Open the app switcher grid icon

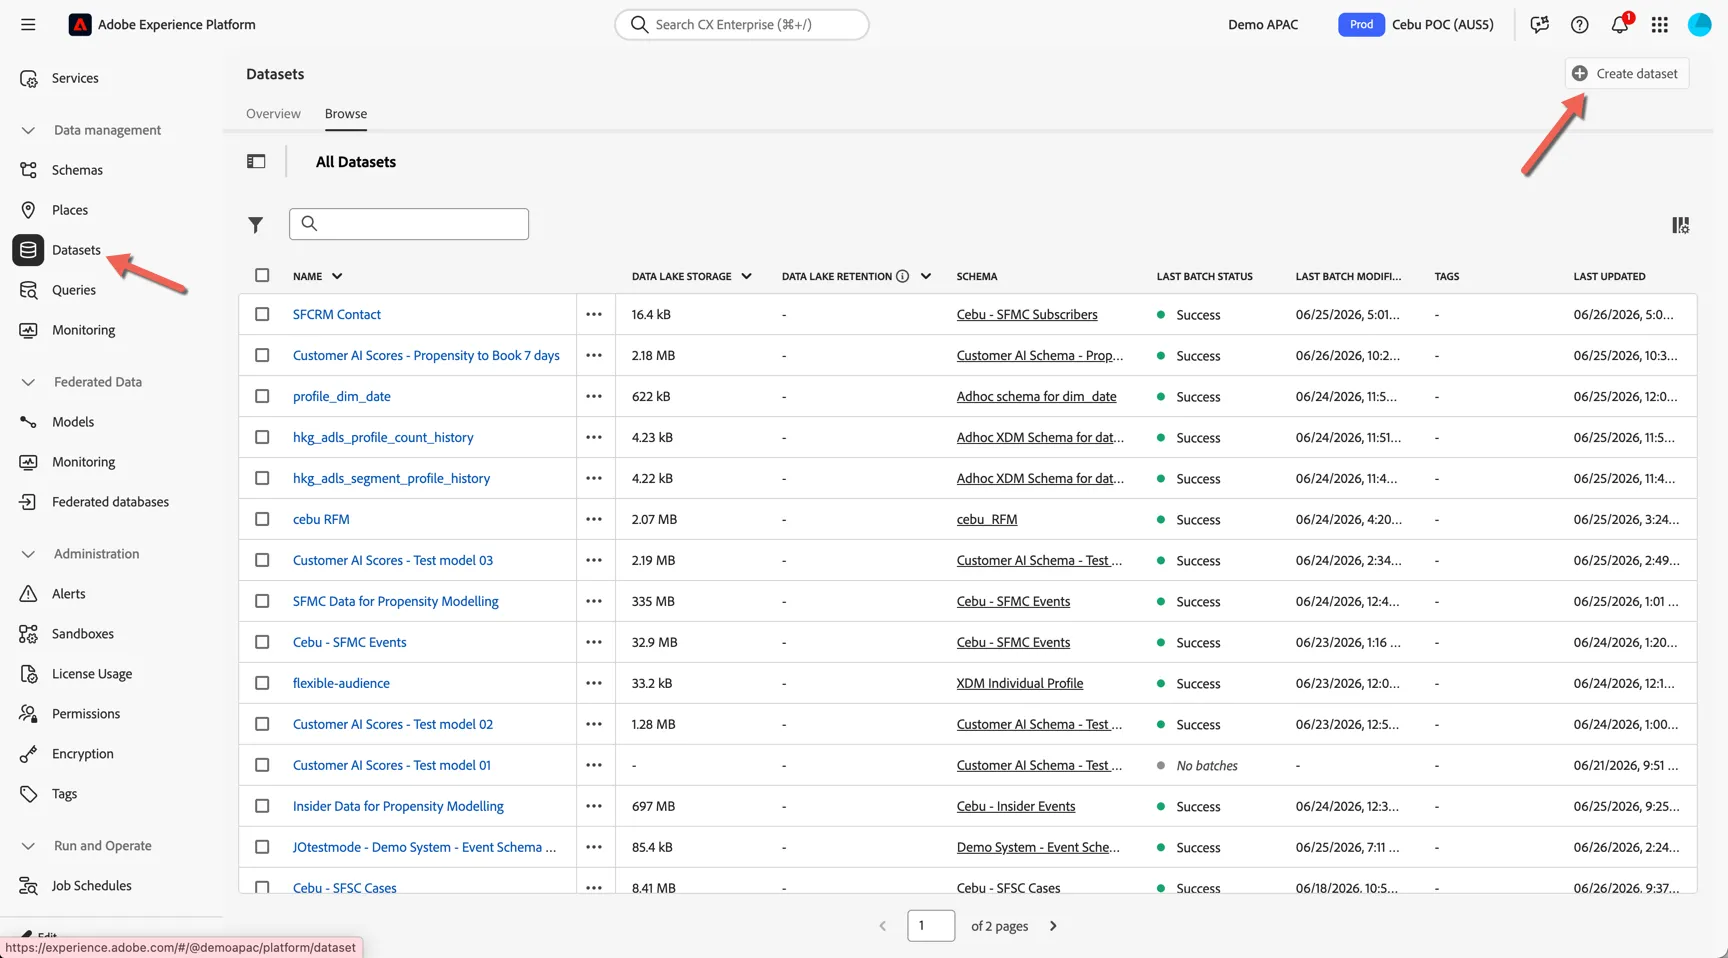click(1660, 24)
